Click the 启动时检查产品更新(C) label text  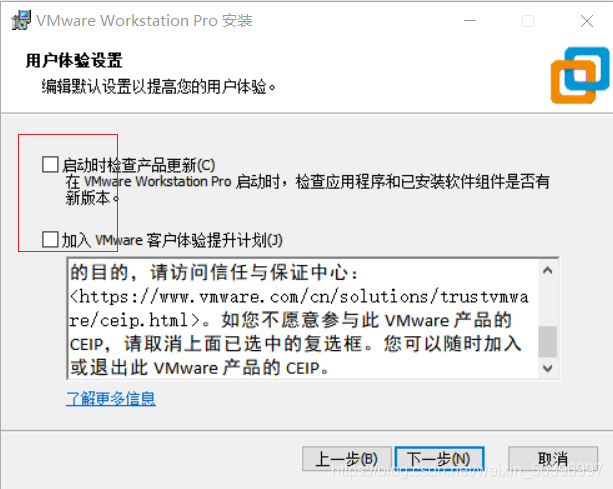tap(139, 165)
